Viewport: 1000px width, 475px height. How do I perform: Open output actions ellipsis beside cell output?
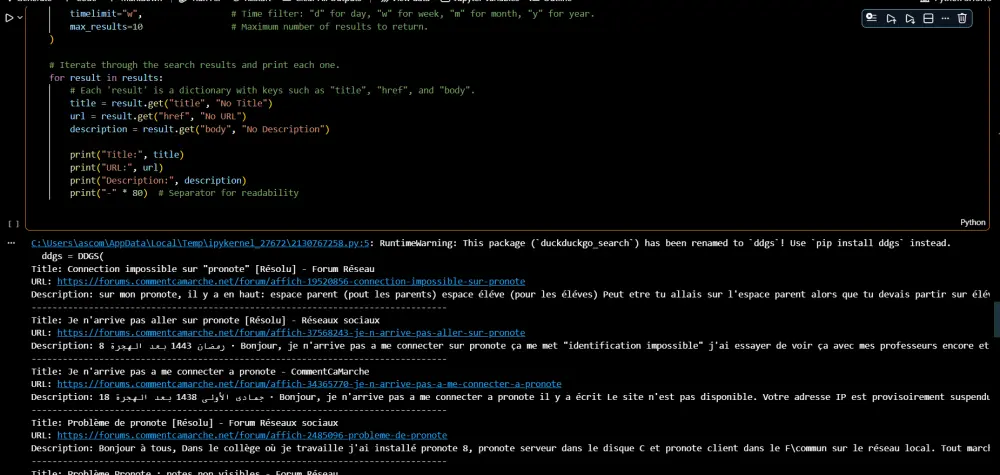[12, 244]
